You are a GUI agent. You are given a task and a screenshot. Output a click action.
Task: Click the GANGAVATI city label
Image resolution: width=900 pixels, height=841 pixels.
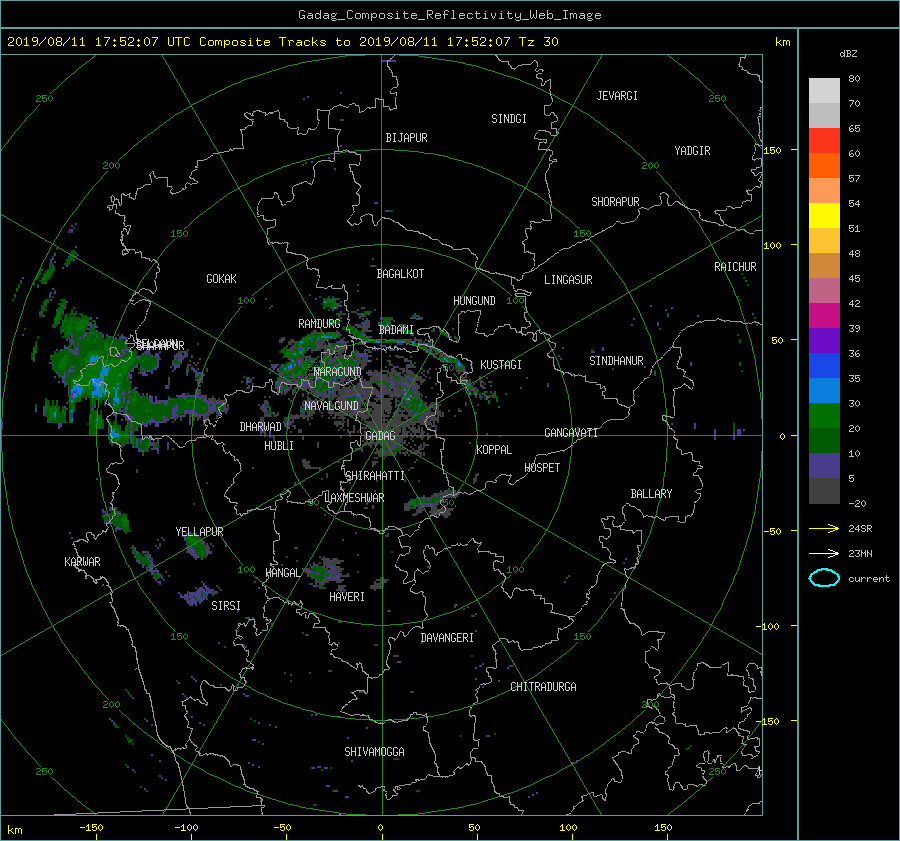(571, 433)
